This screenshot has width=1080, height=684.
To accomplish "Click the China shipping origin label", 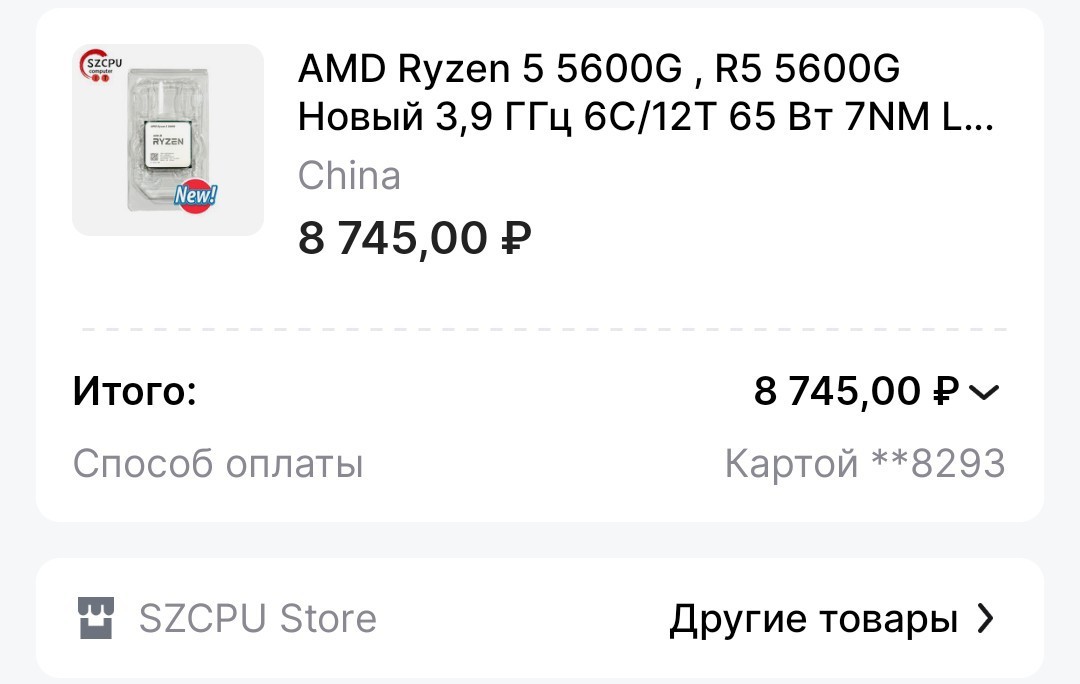I will 349,176.
